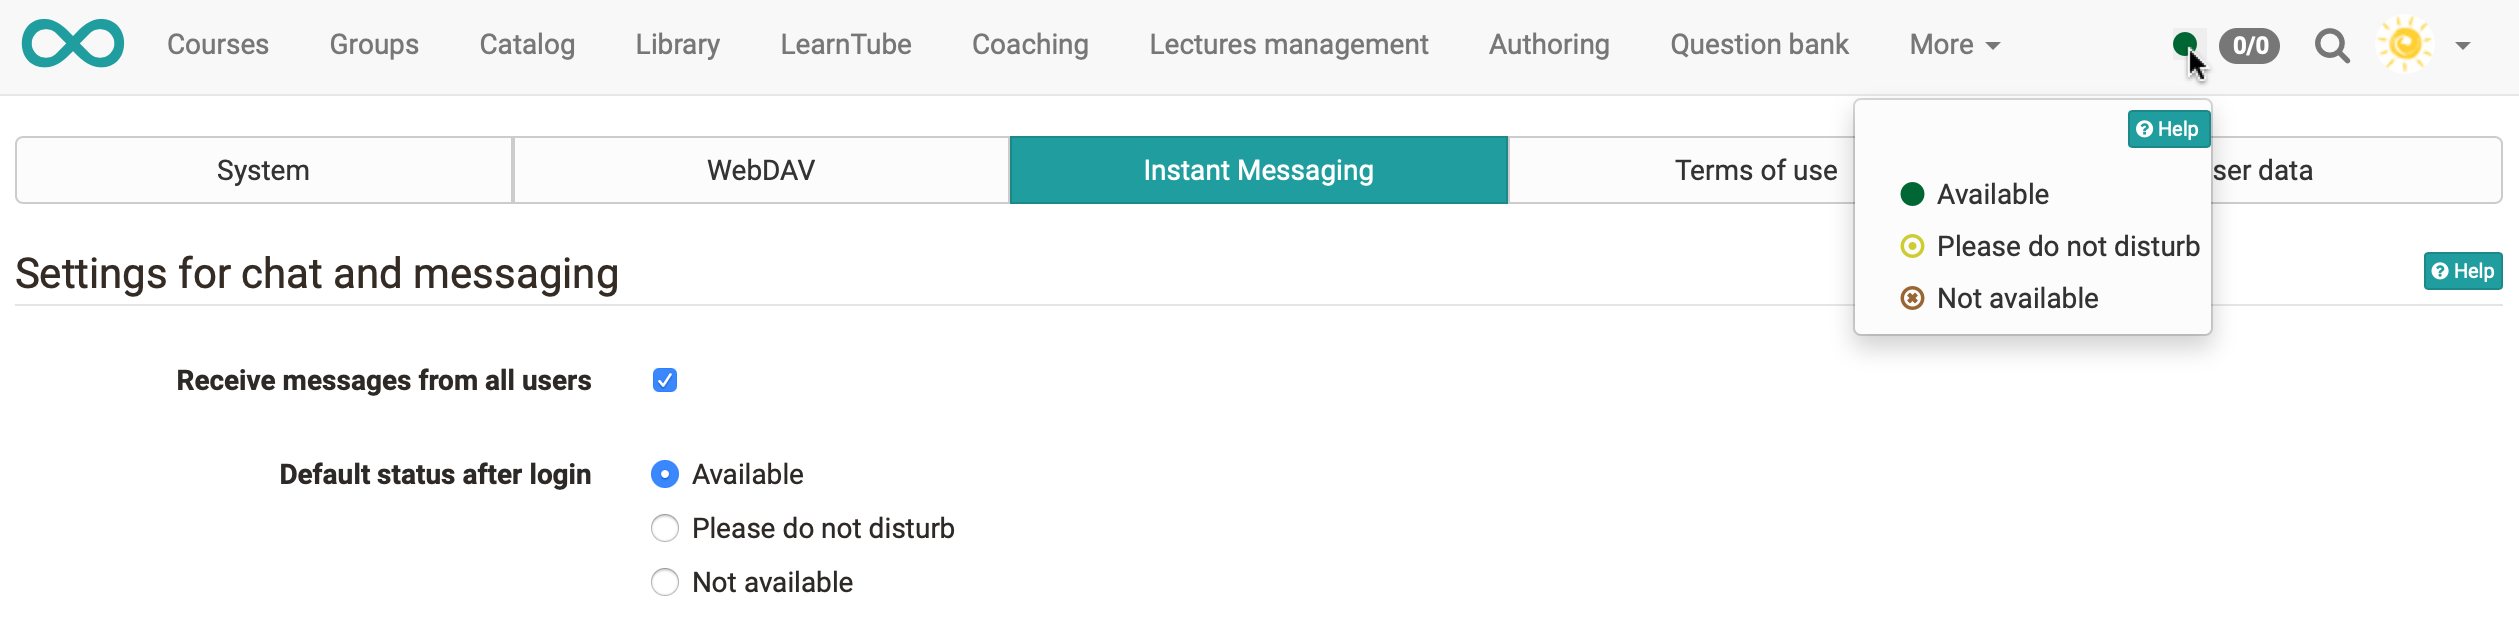Image resolution: width=2519 pixels, height=617 pixels.
Task: Select Available default status radio button
Action: (665, 474)
